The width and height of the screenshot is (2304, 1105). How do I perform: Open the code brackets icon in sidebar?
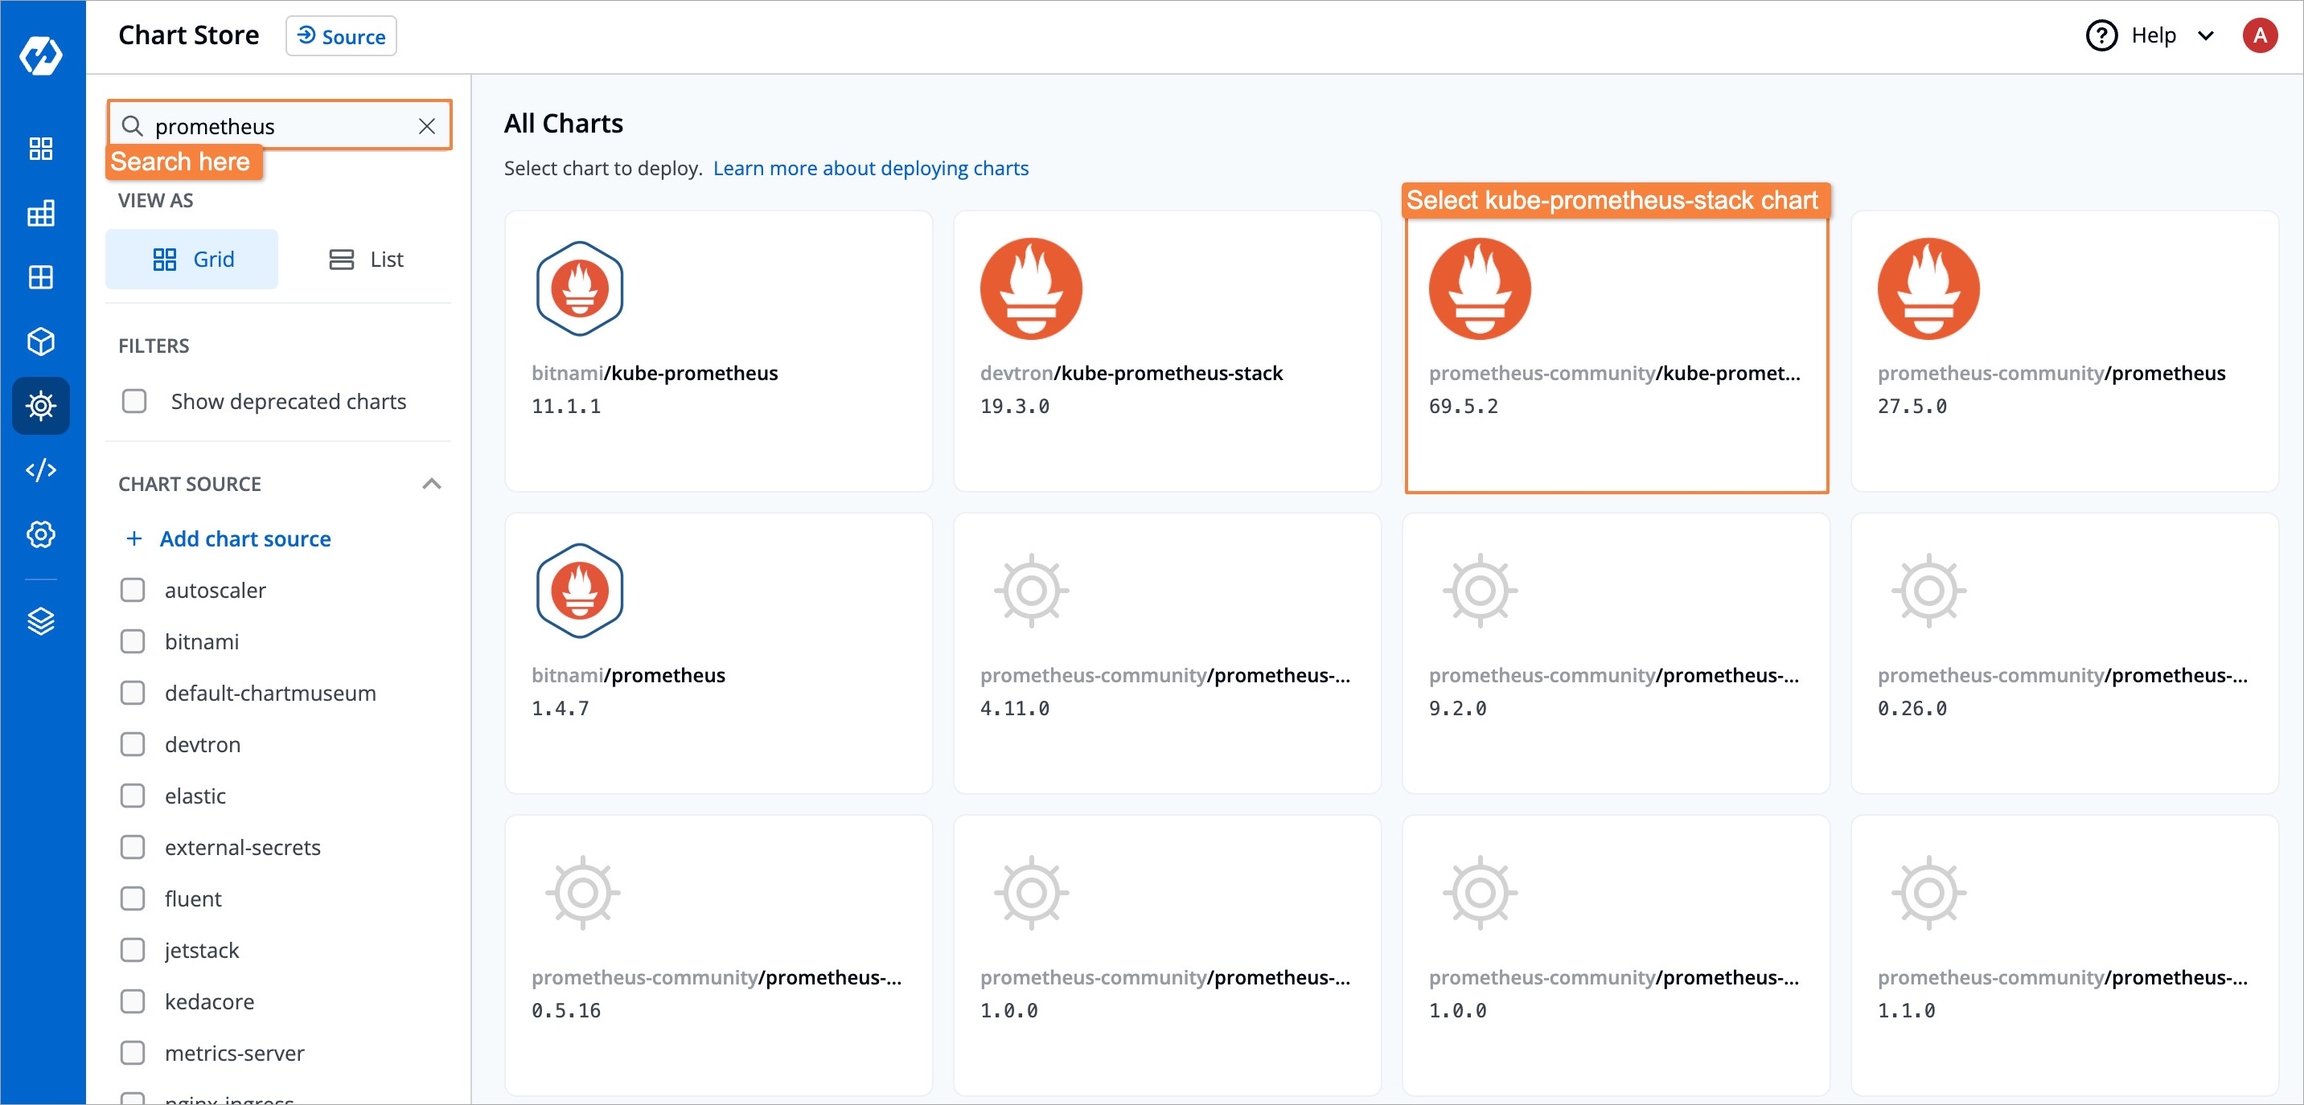(41, 470)
